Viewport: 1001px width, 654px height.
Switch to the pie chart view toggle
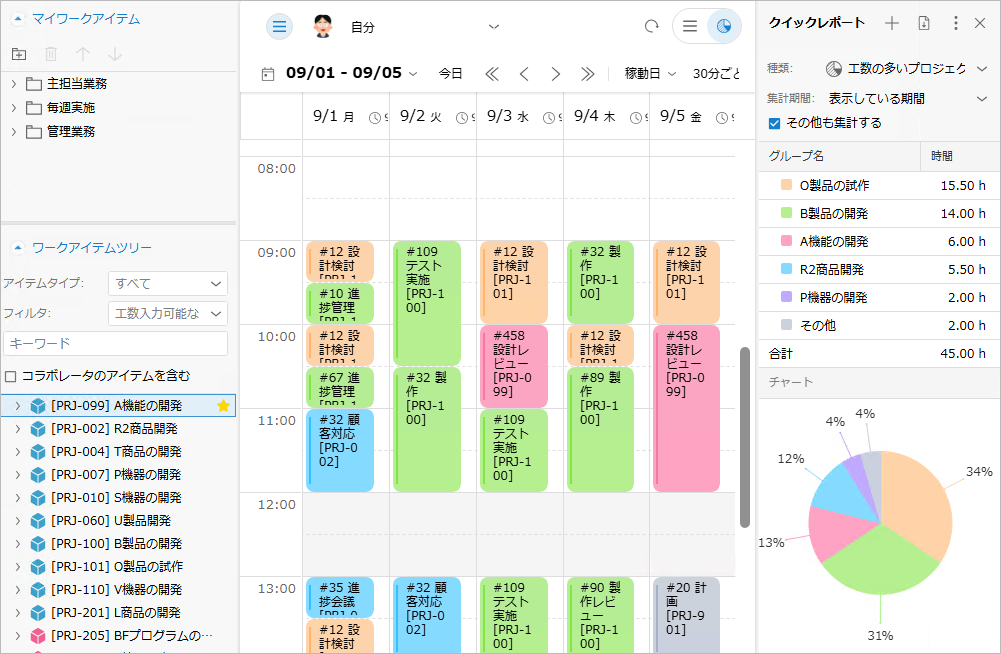click(725, 27)
